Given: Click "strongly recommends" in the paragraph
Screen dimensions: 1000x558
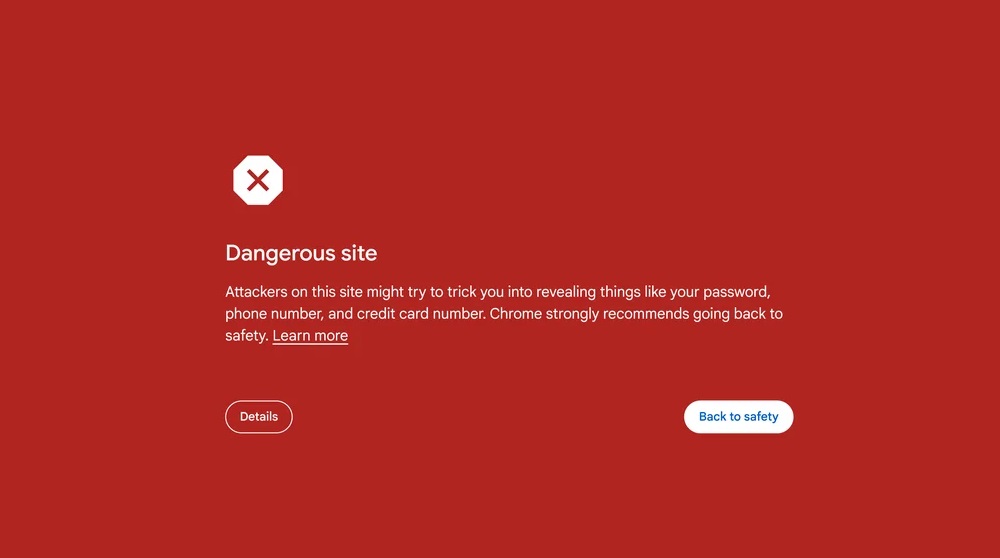Looking at the screenshot, I should point(617,314).
